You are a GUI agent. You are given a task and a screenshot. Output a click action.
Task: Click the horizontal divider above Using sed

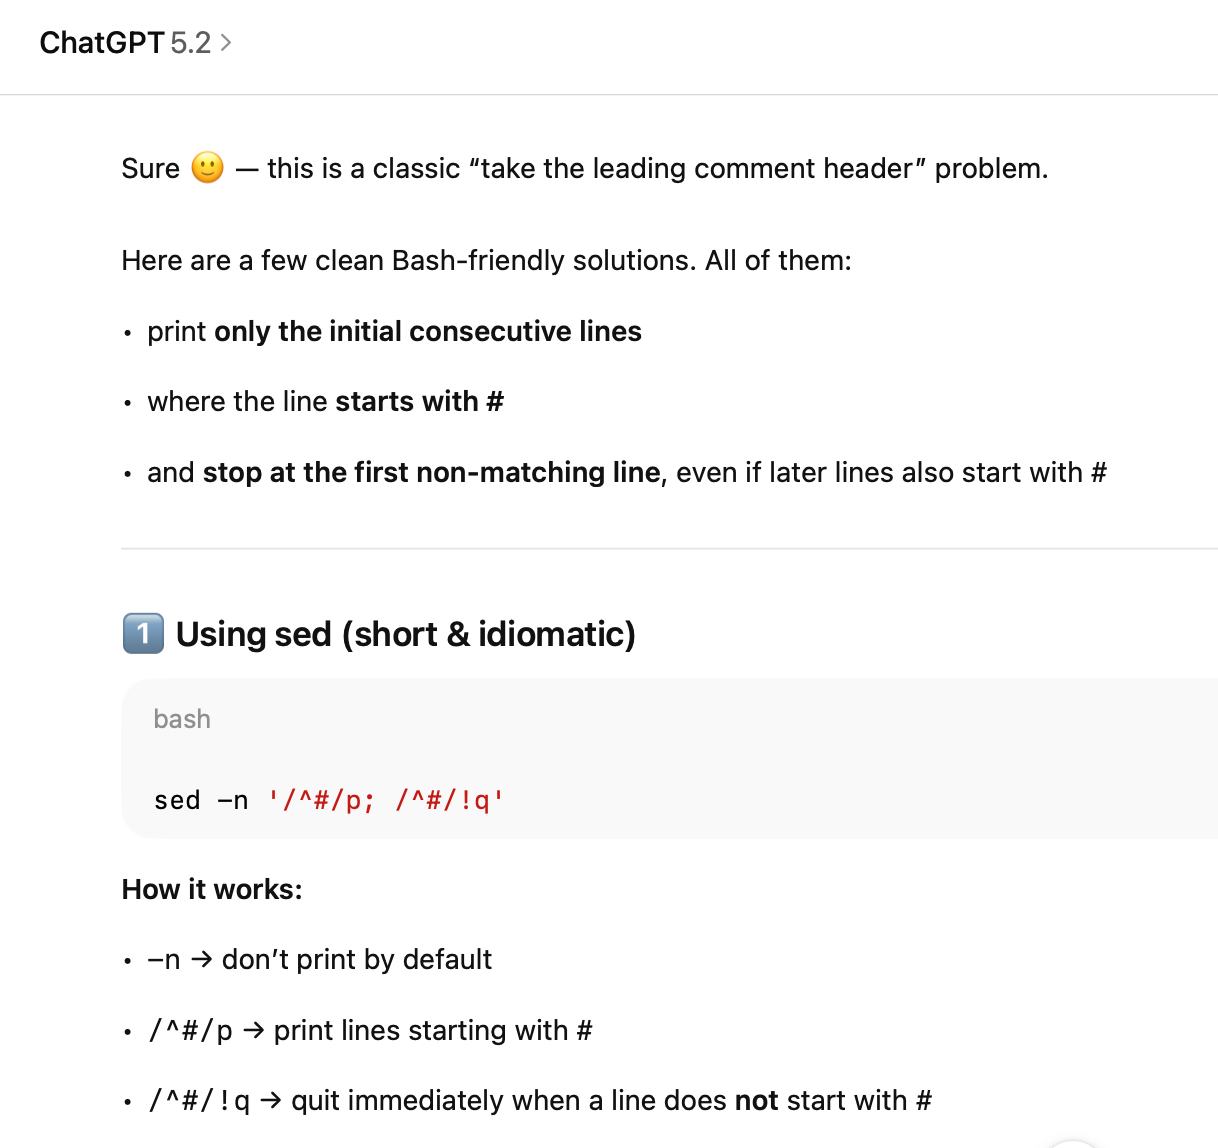(668, 548)
